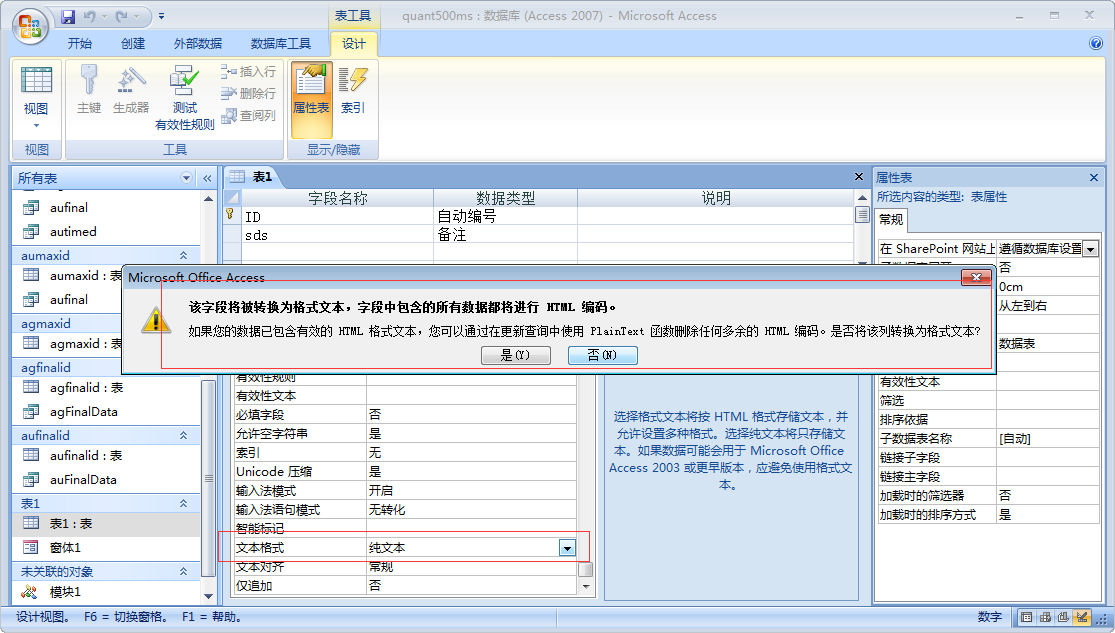Select 表1 : 表 in navigation pane
The height and width of the screenshot is (633, 1115).
click(x=107, y=524)
